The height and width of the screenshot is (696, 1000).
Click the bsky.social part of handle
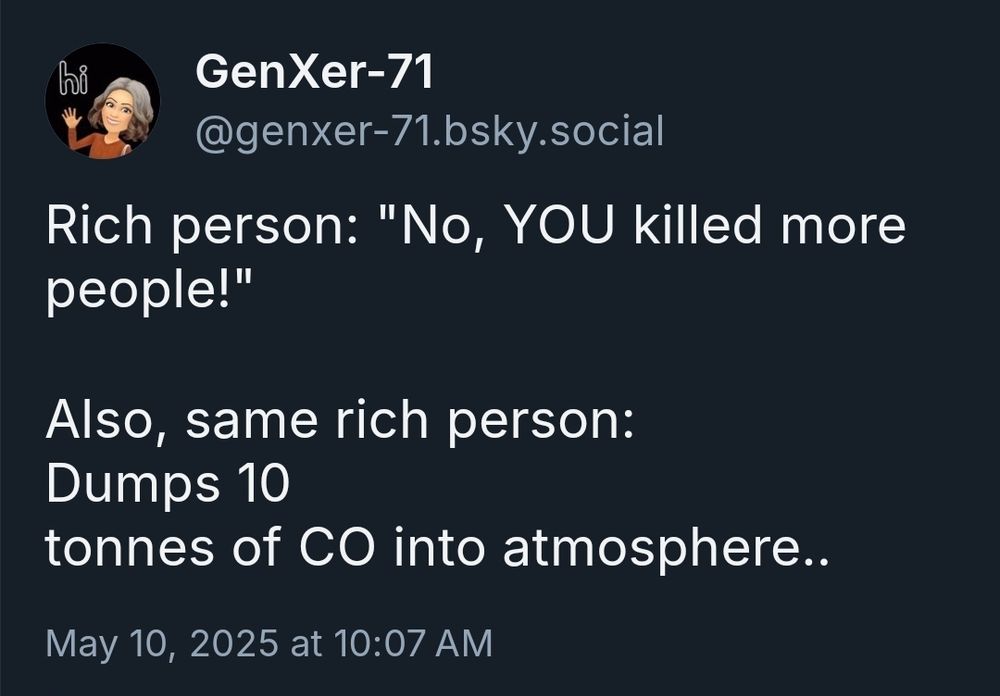553,131
